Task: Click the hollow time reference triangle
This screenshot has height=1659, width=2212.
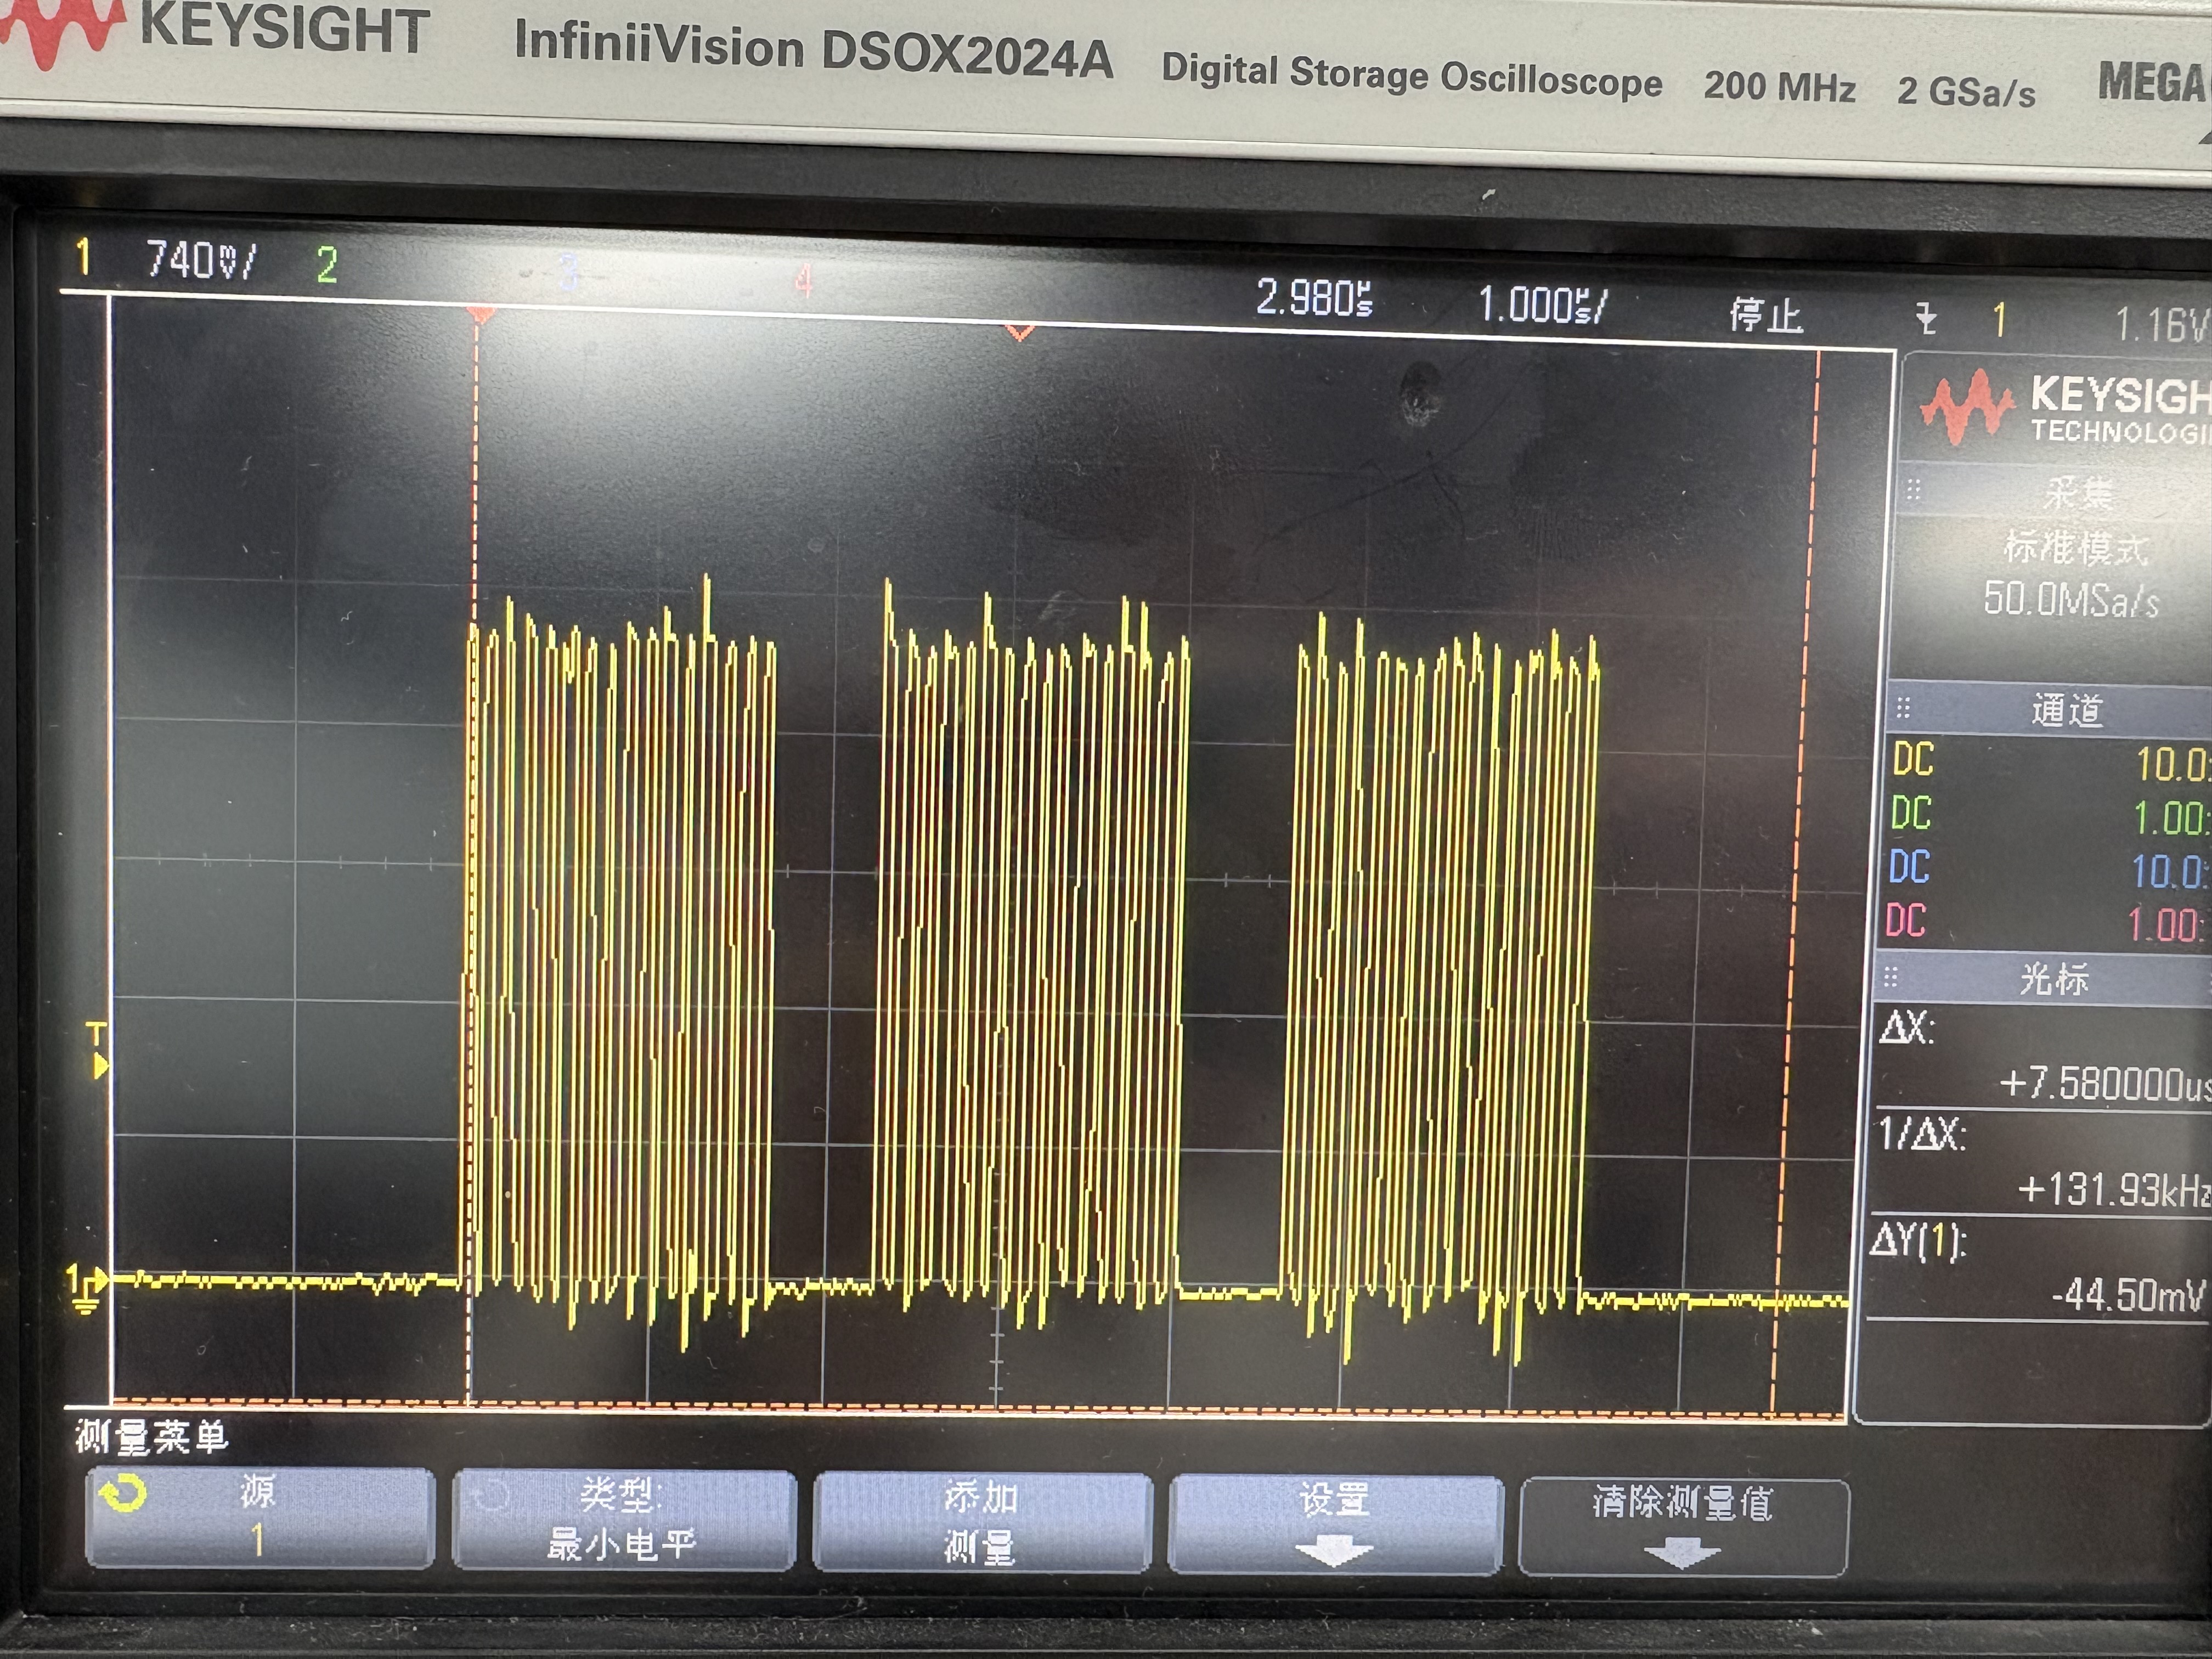Action: (1019, 332)
